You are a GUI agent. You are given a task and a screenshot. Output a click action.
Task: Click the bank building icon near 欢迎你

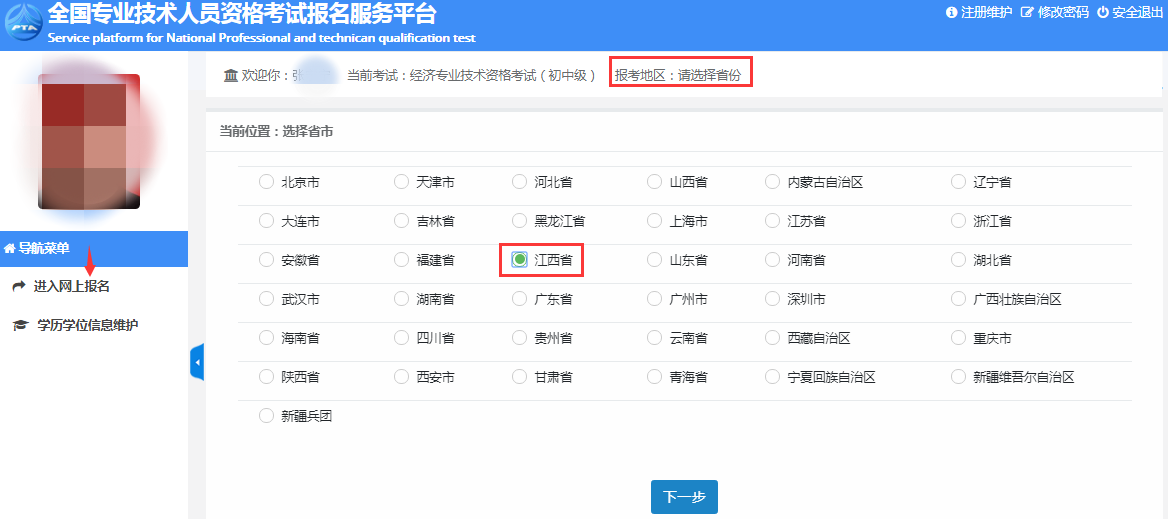[231, 75]
